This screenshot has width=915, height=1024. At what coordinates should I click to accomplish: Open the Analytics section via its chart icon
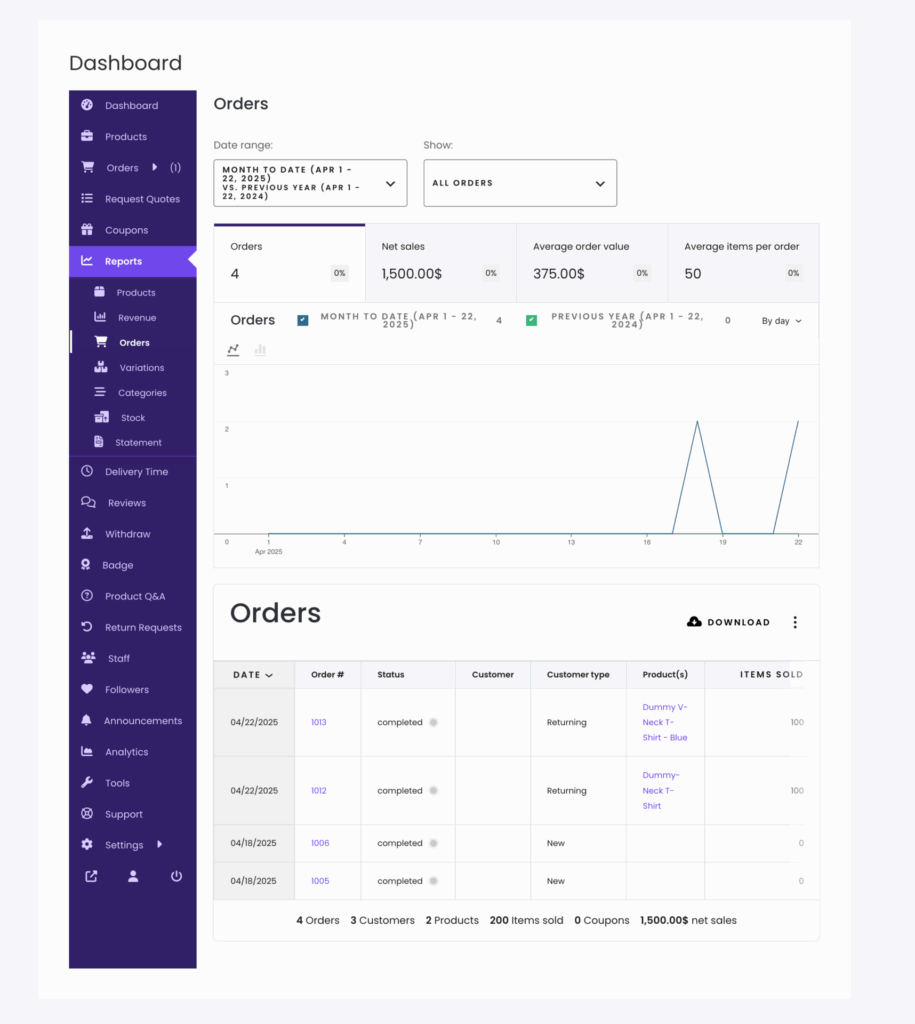pos(90,751)
